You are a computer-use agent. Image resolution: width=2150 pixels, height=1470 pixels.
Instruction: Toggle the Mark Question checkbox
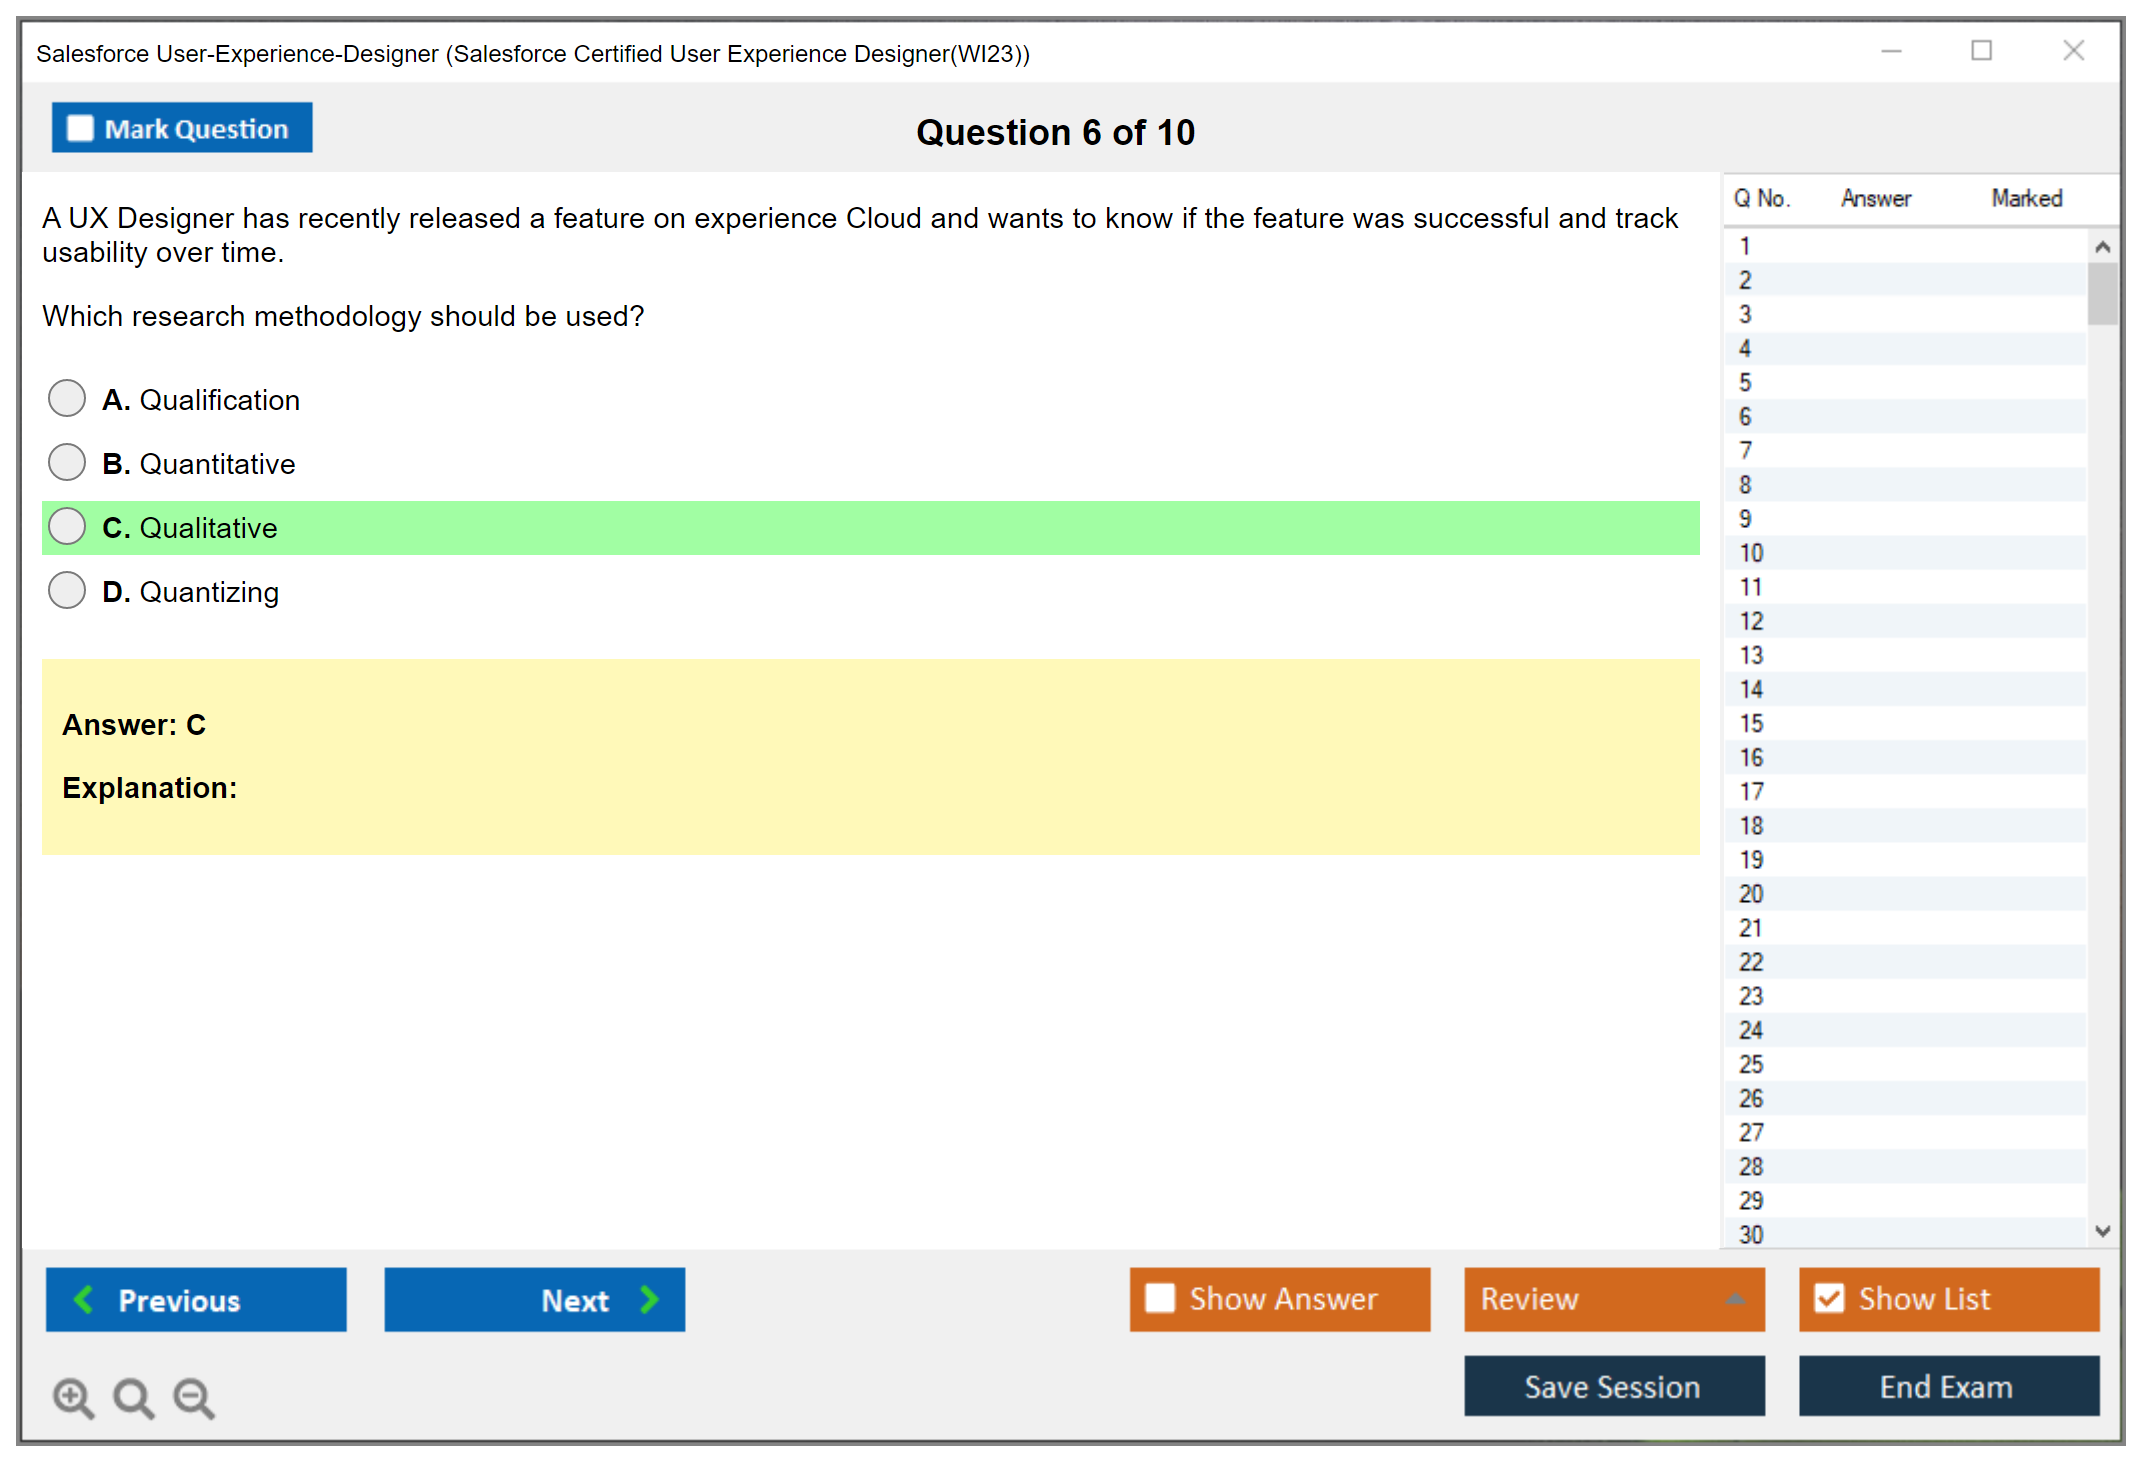coord(80,129)
